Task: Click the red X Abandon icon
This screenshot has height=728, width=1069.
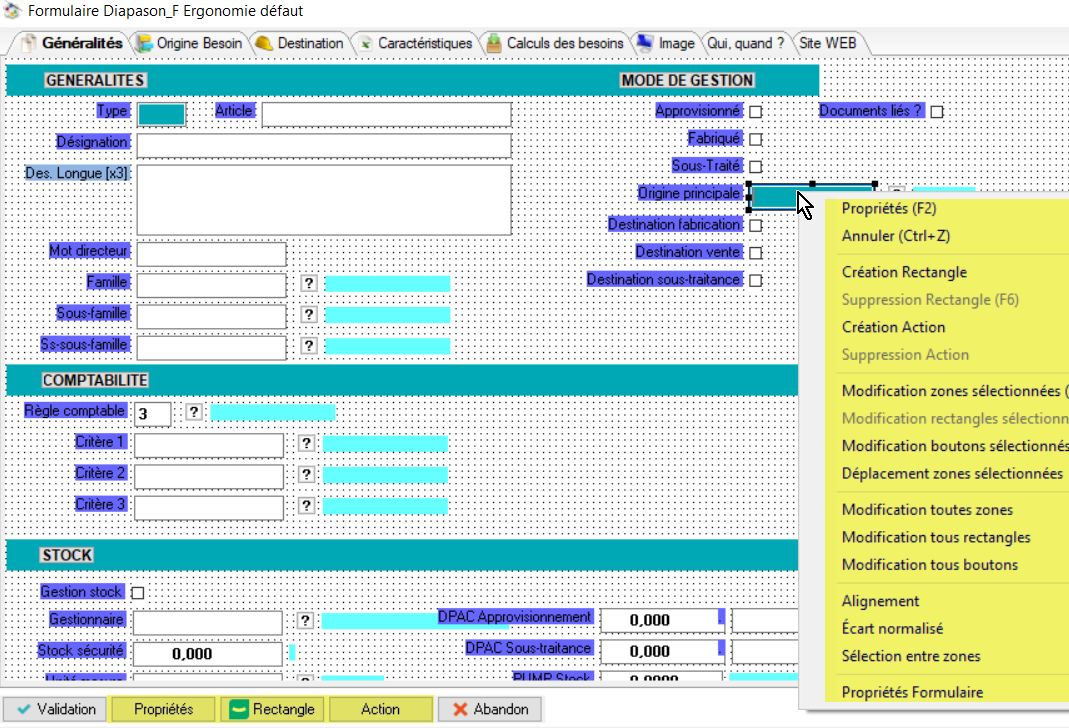Action: (458, 709)
